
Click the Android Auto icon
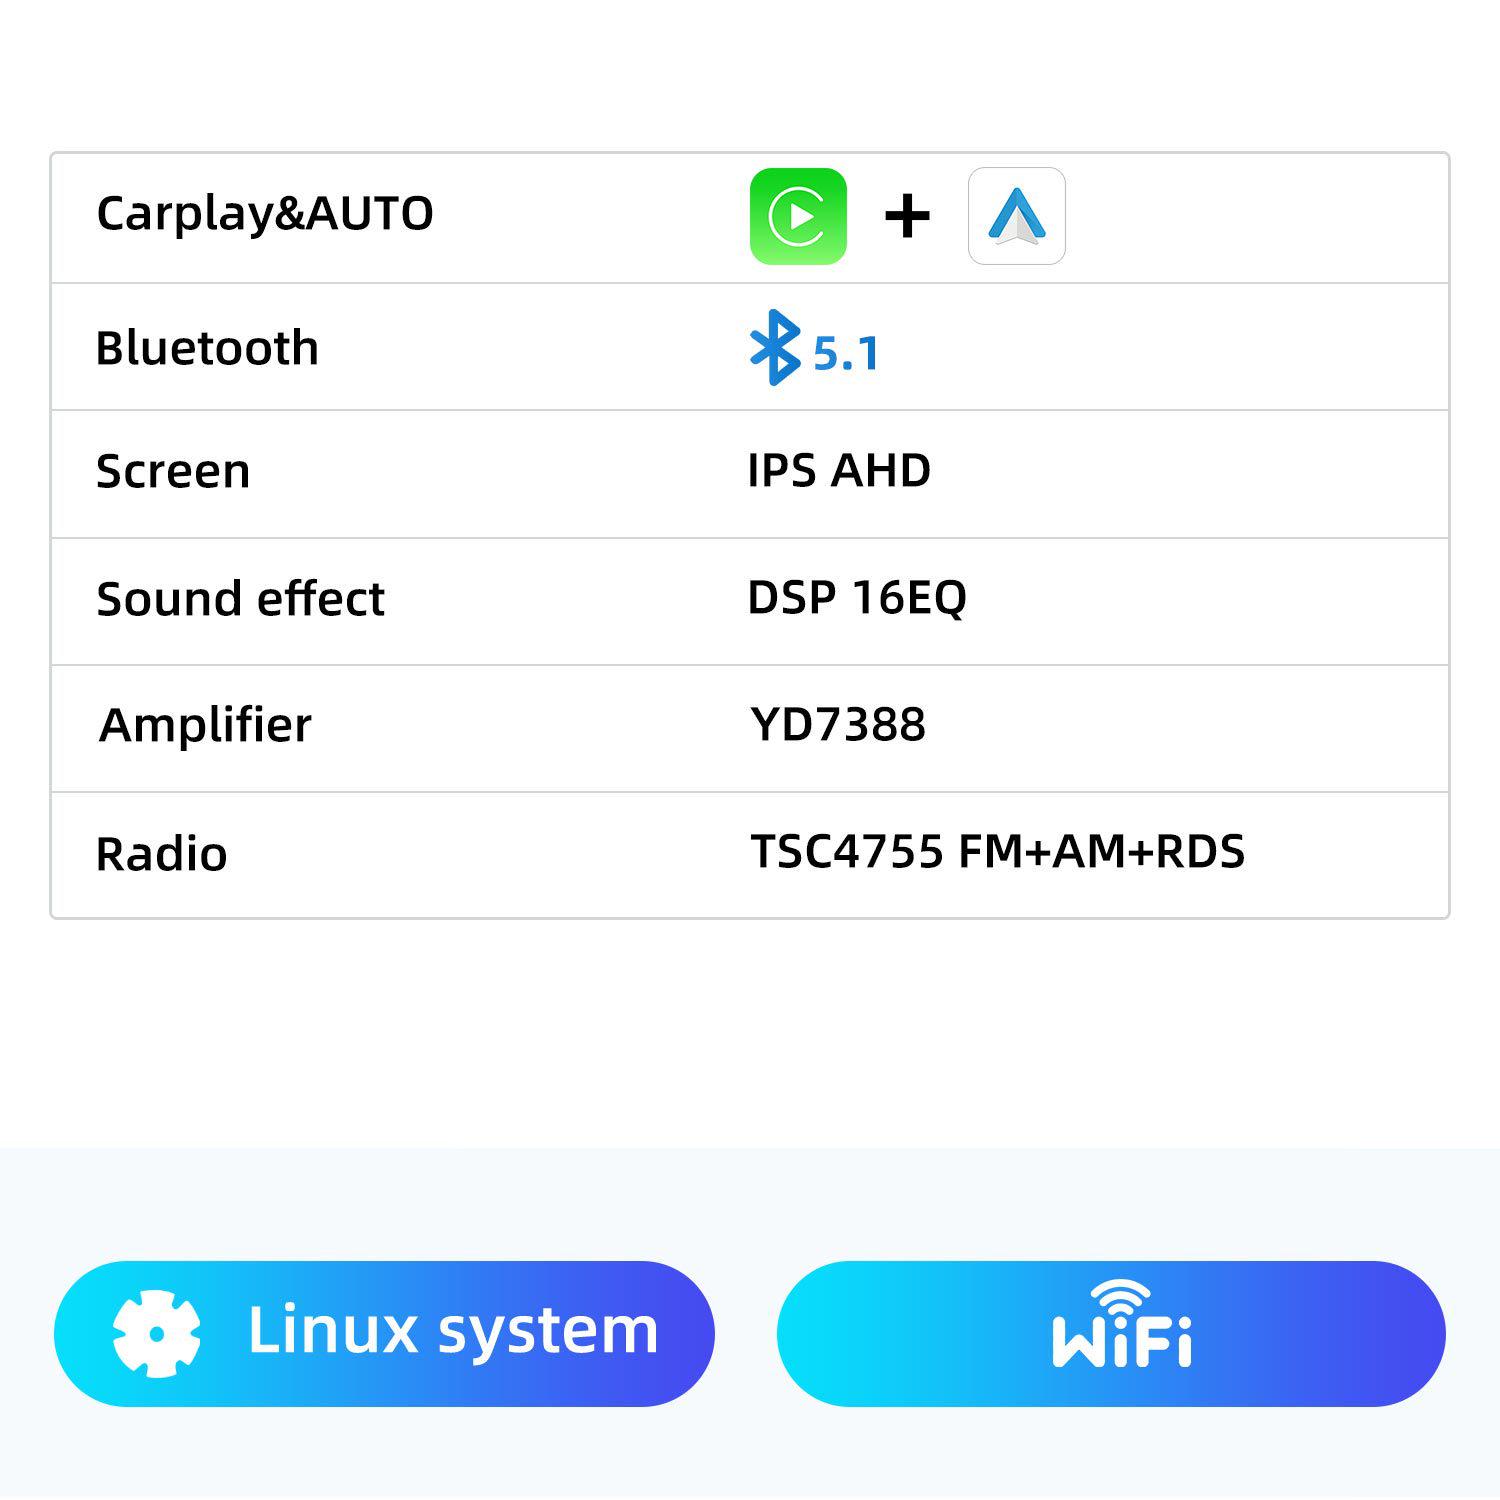(1016, 216)
